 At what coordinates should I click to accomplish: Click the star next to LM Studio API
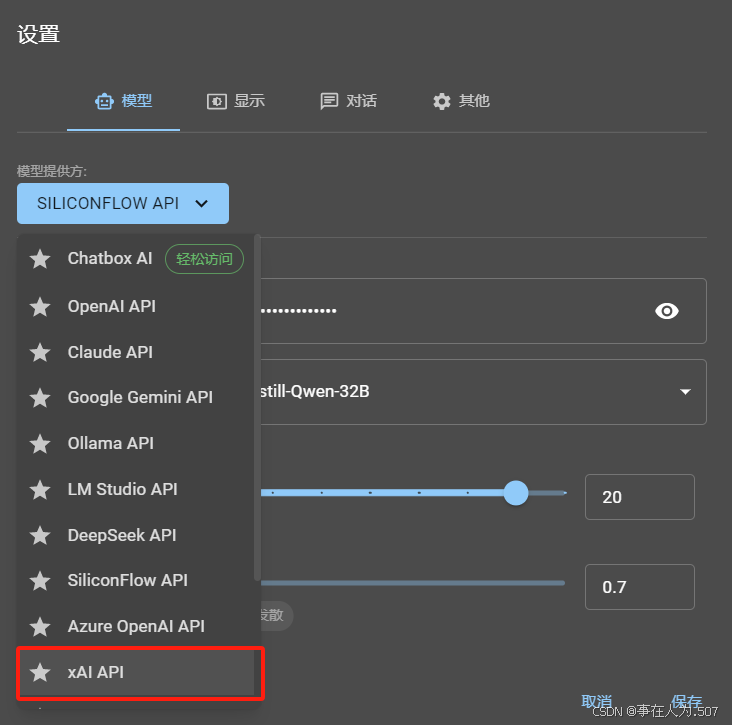tap(40, 490)
